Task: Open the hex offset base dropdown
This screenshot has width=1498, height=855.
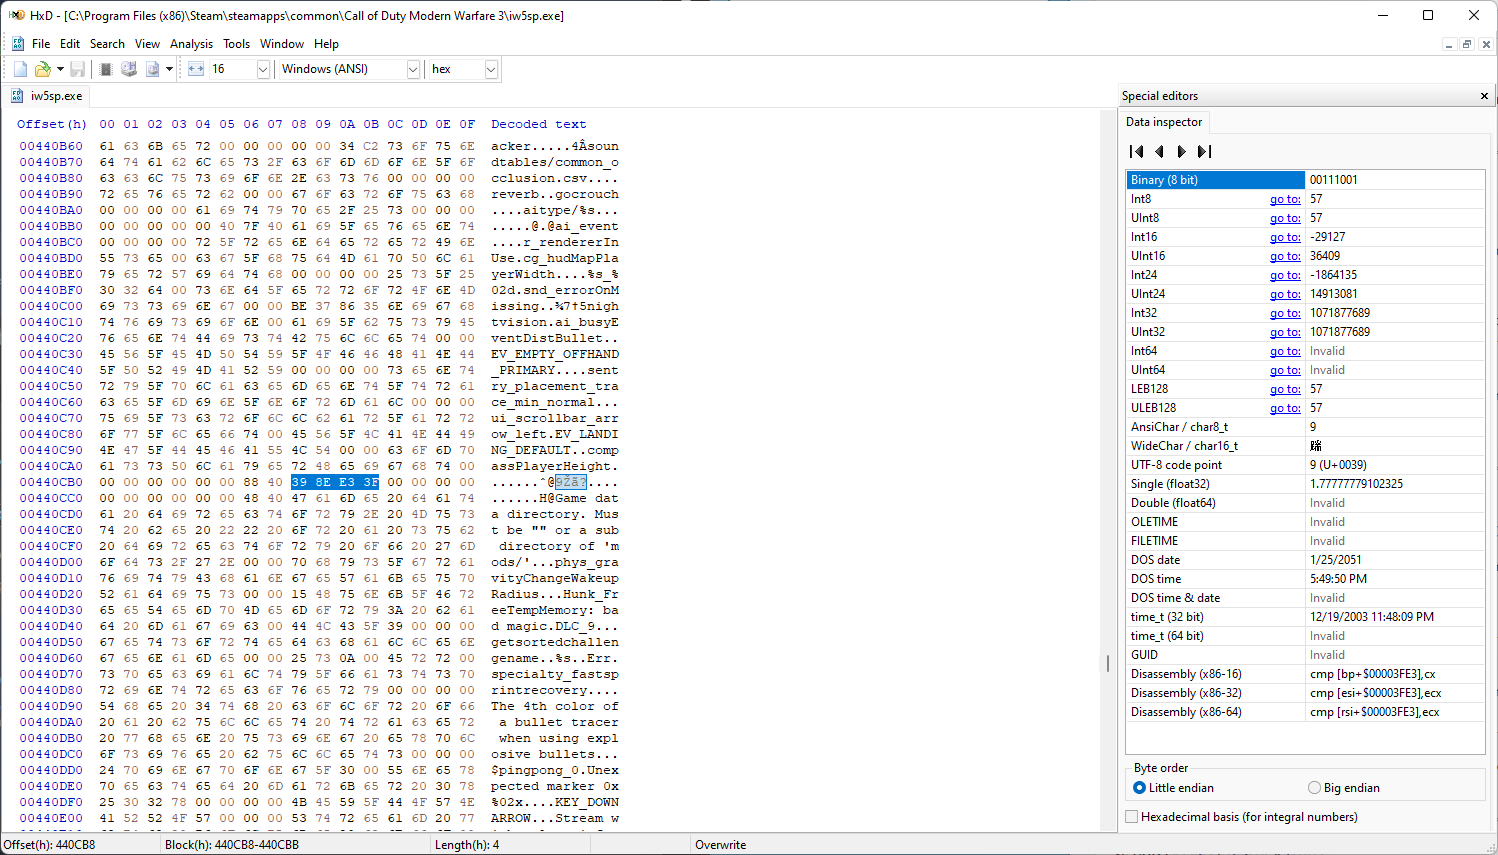Action: click(x=491, y=69)
